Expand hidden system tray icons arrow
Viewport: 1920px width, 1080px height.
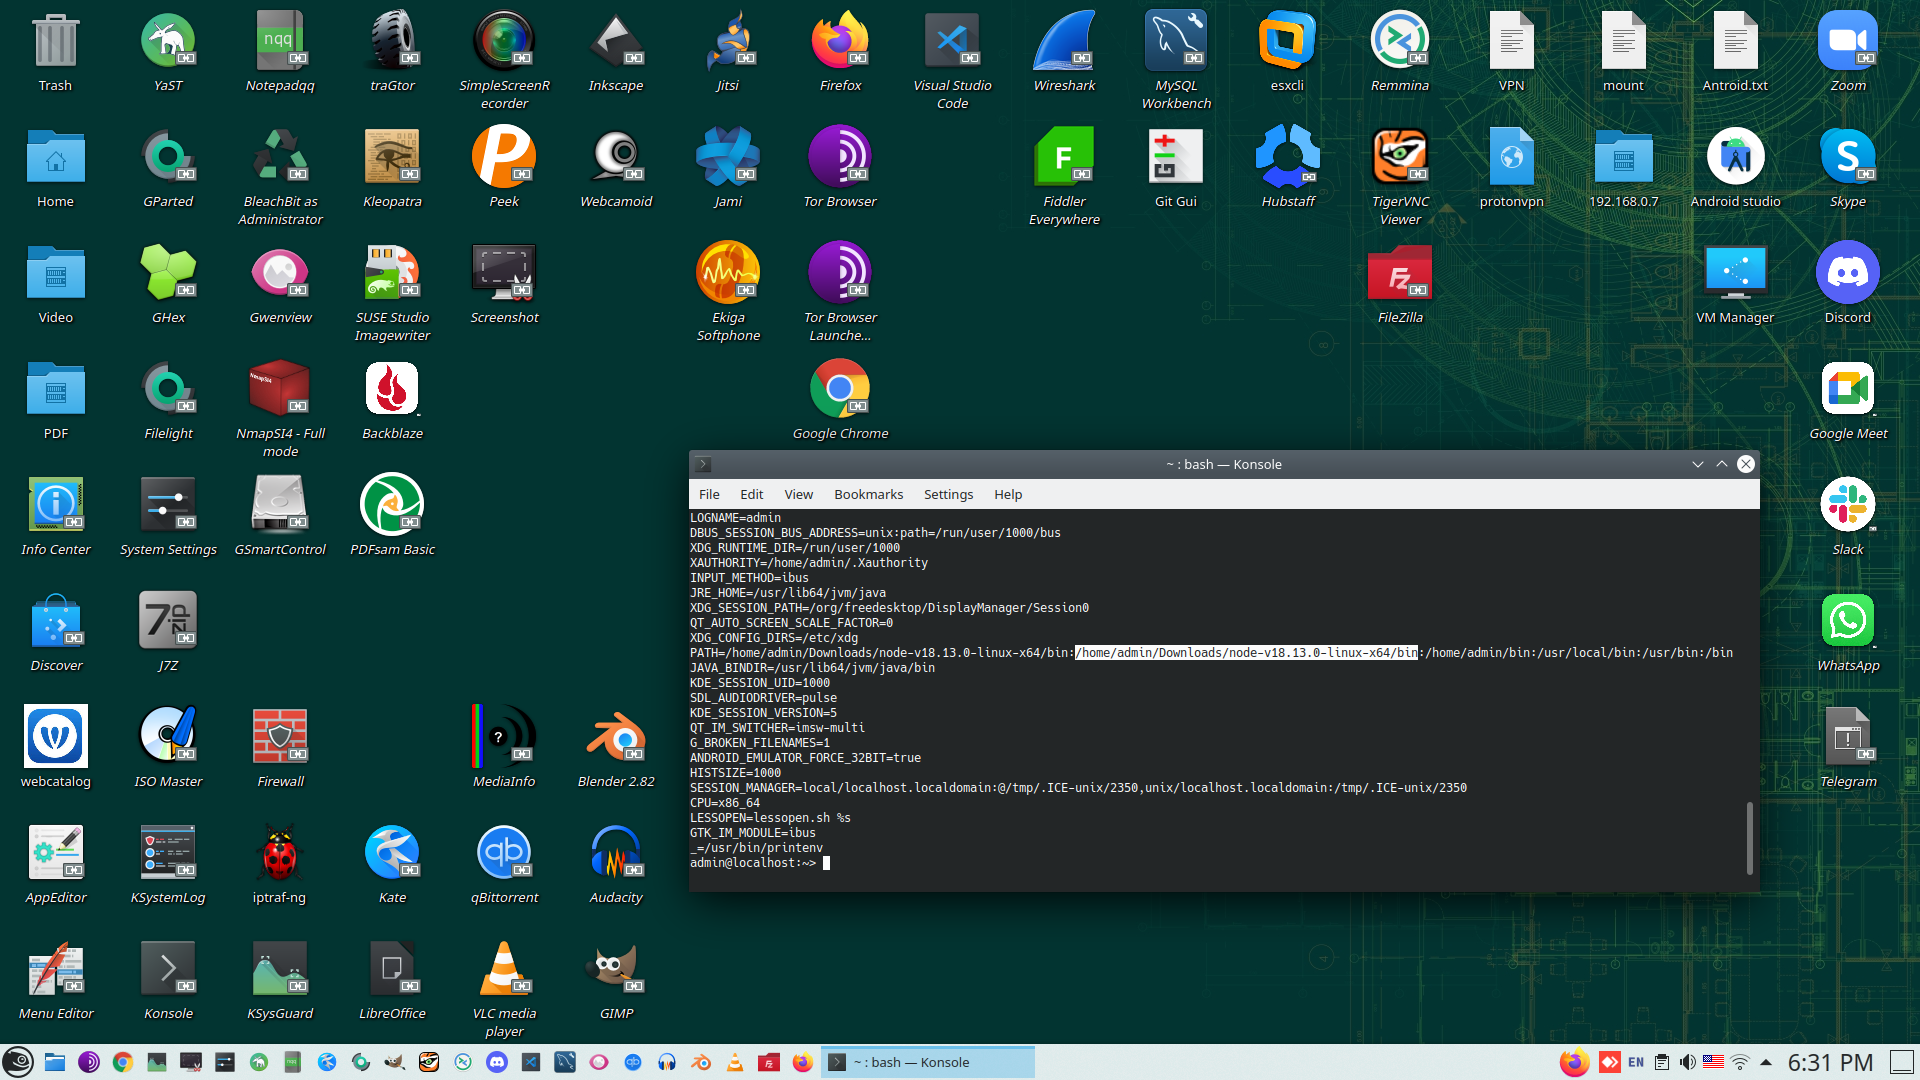click(x=1766, y=1062)
